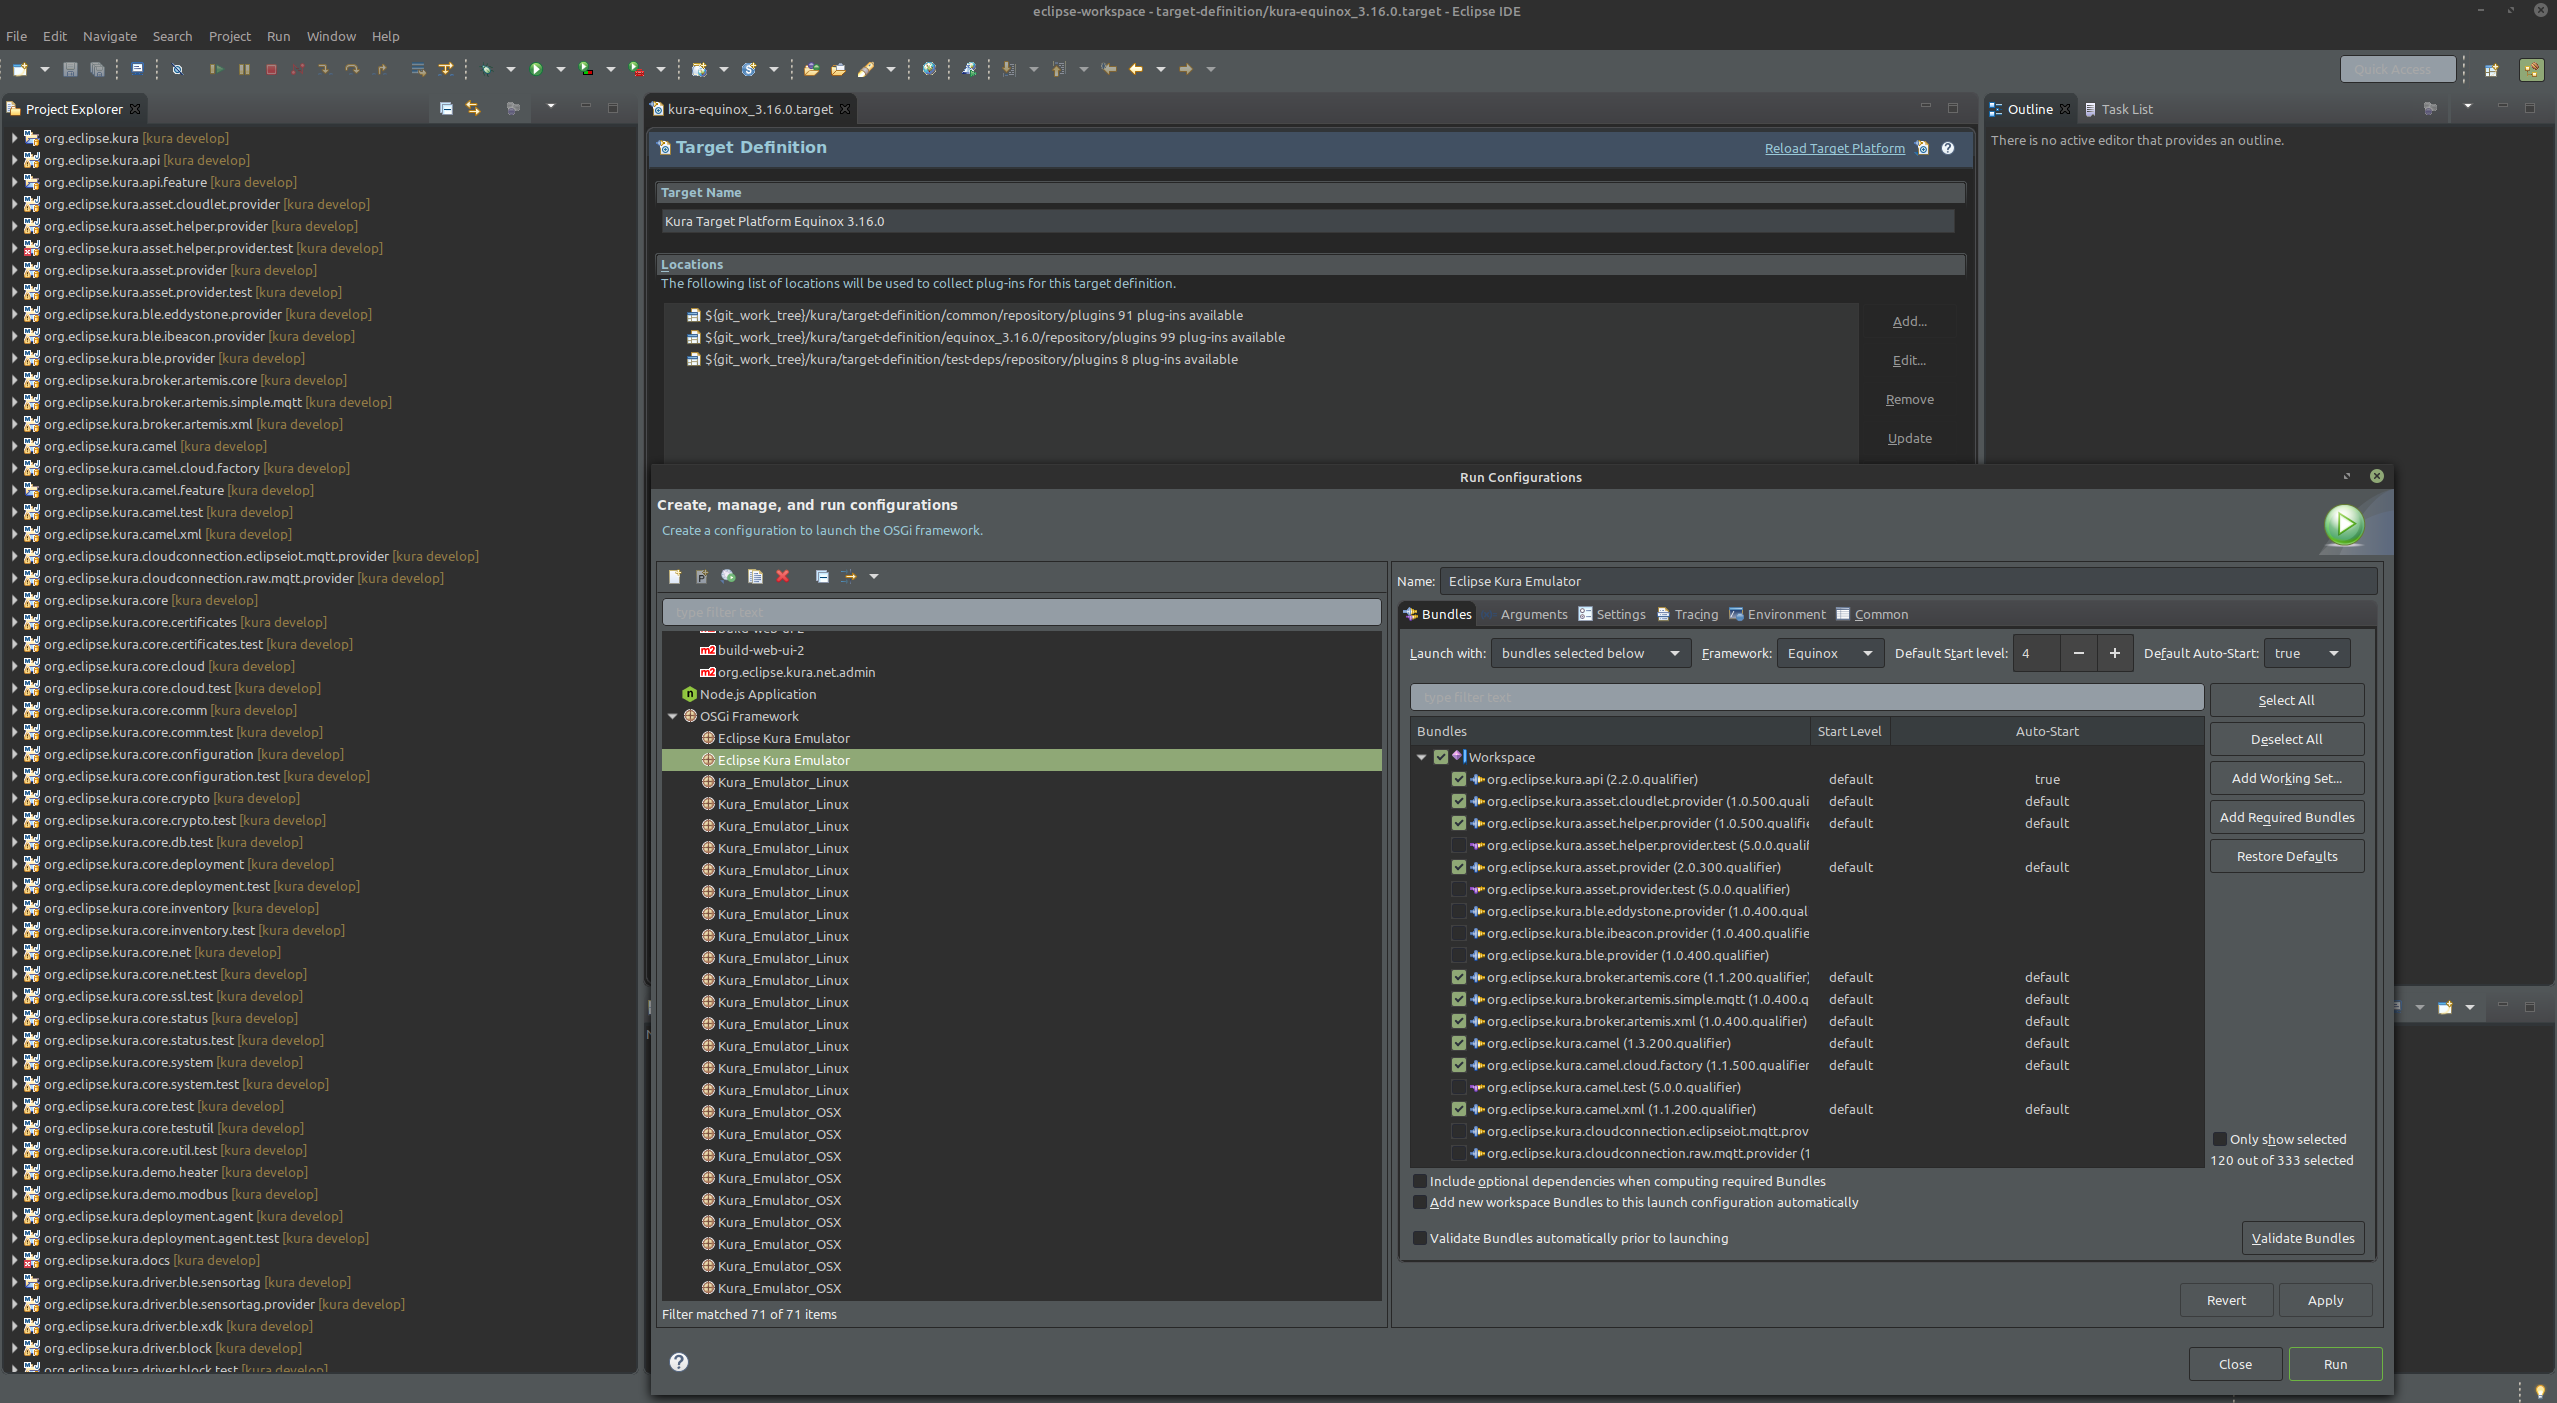Click the Back navigation yellow arrow
The image size is (2557, 1403).
(x=1136, y=69)
